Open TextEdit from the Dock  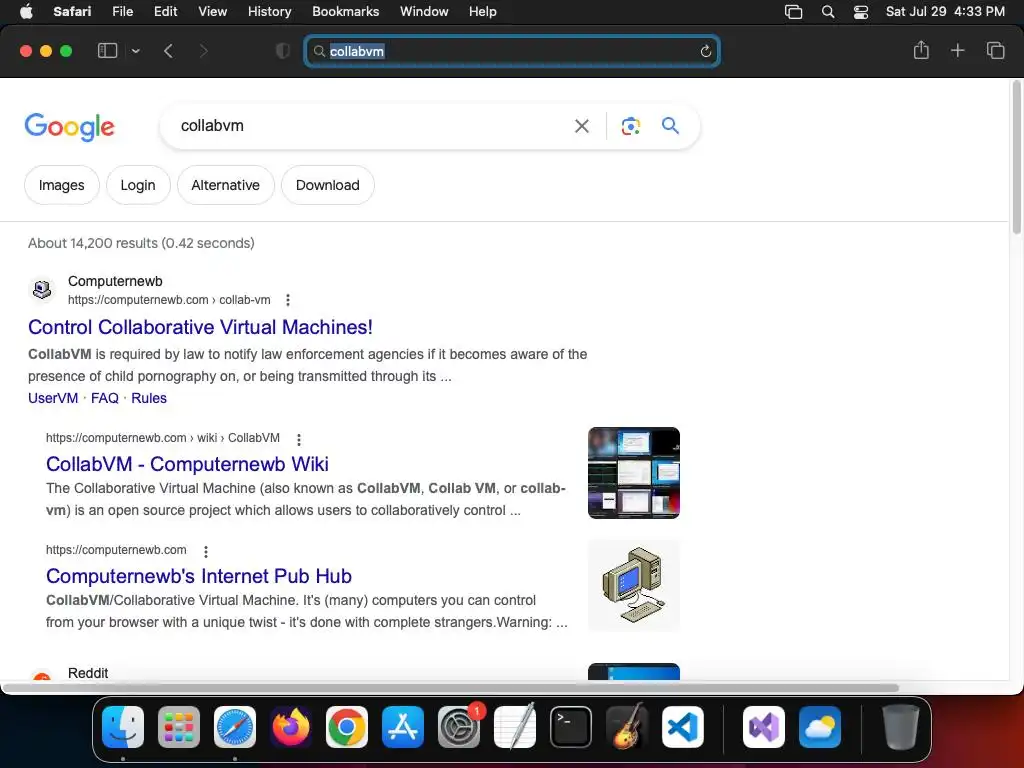515,727
